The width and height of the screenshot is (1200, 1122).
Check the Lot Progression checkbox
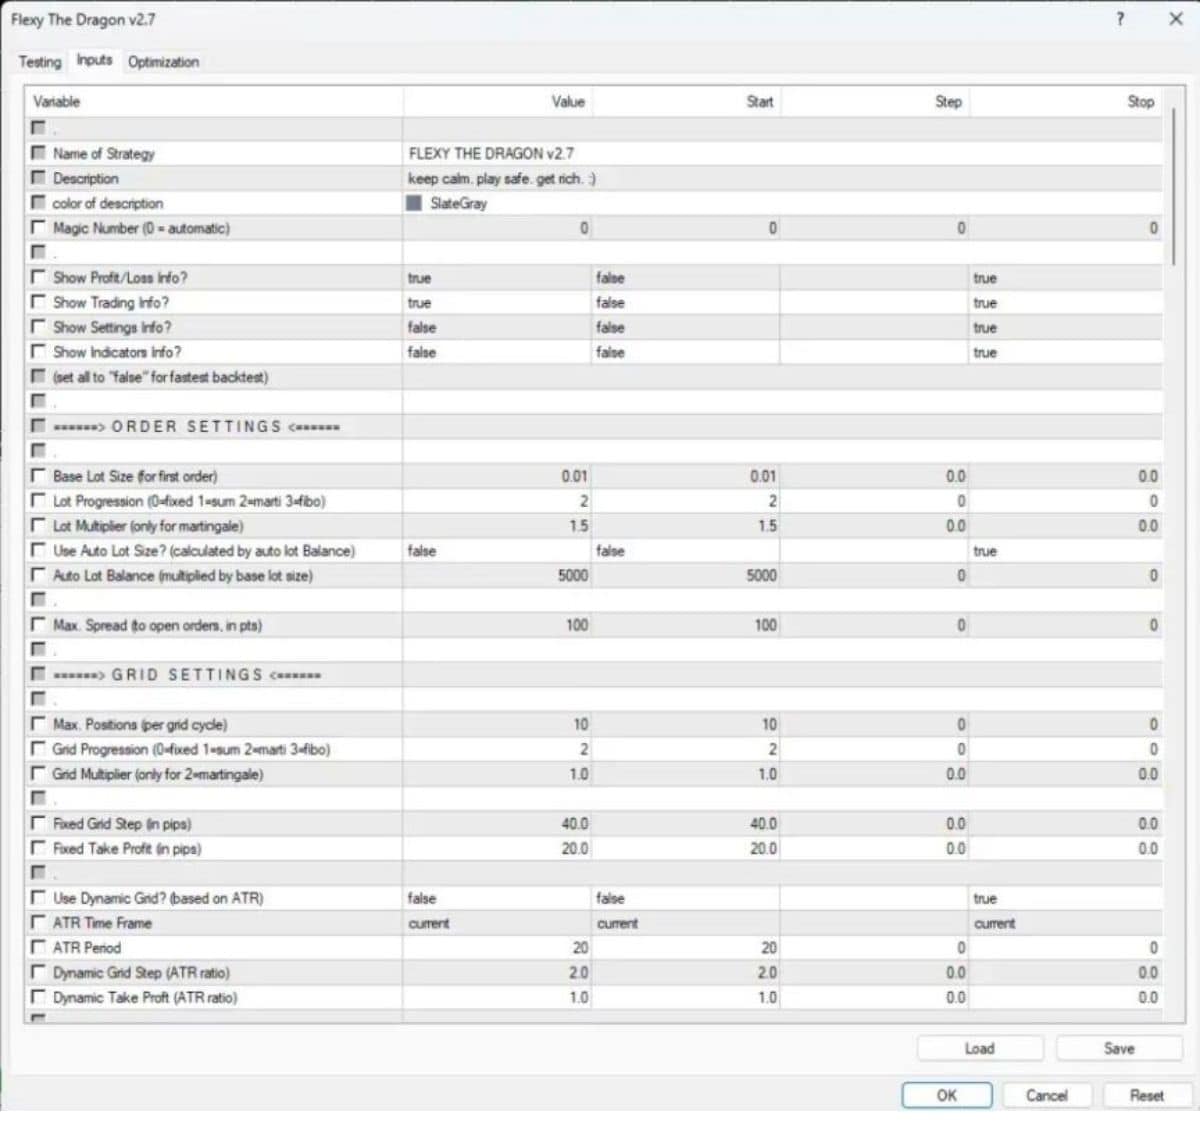[x=39, y=501]
